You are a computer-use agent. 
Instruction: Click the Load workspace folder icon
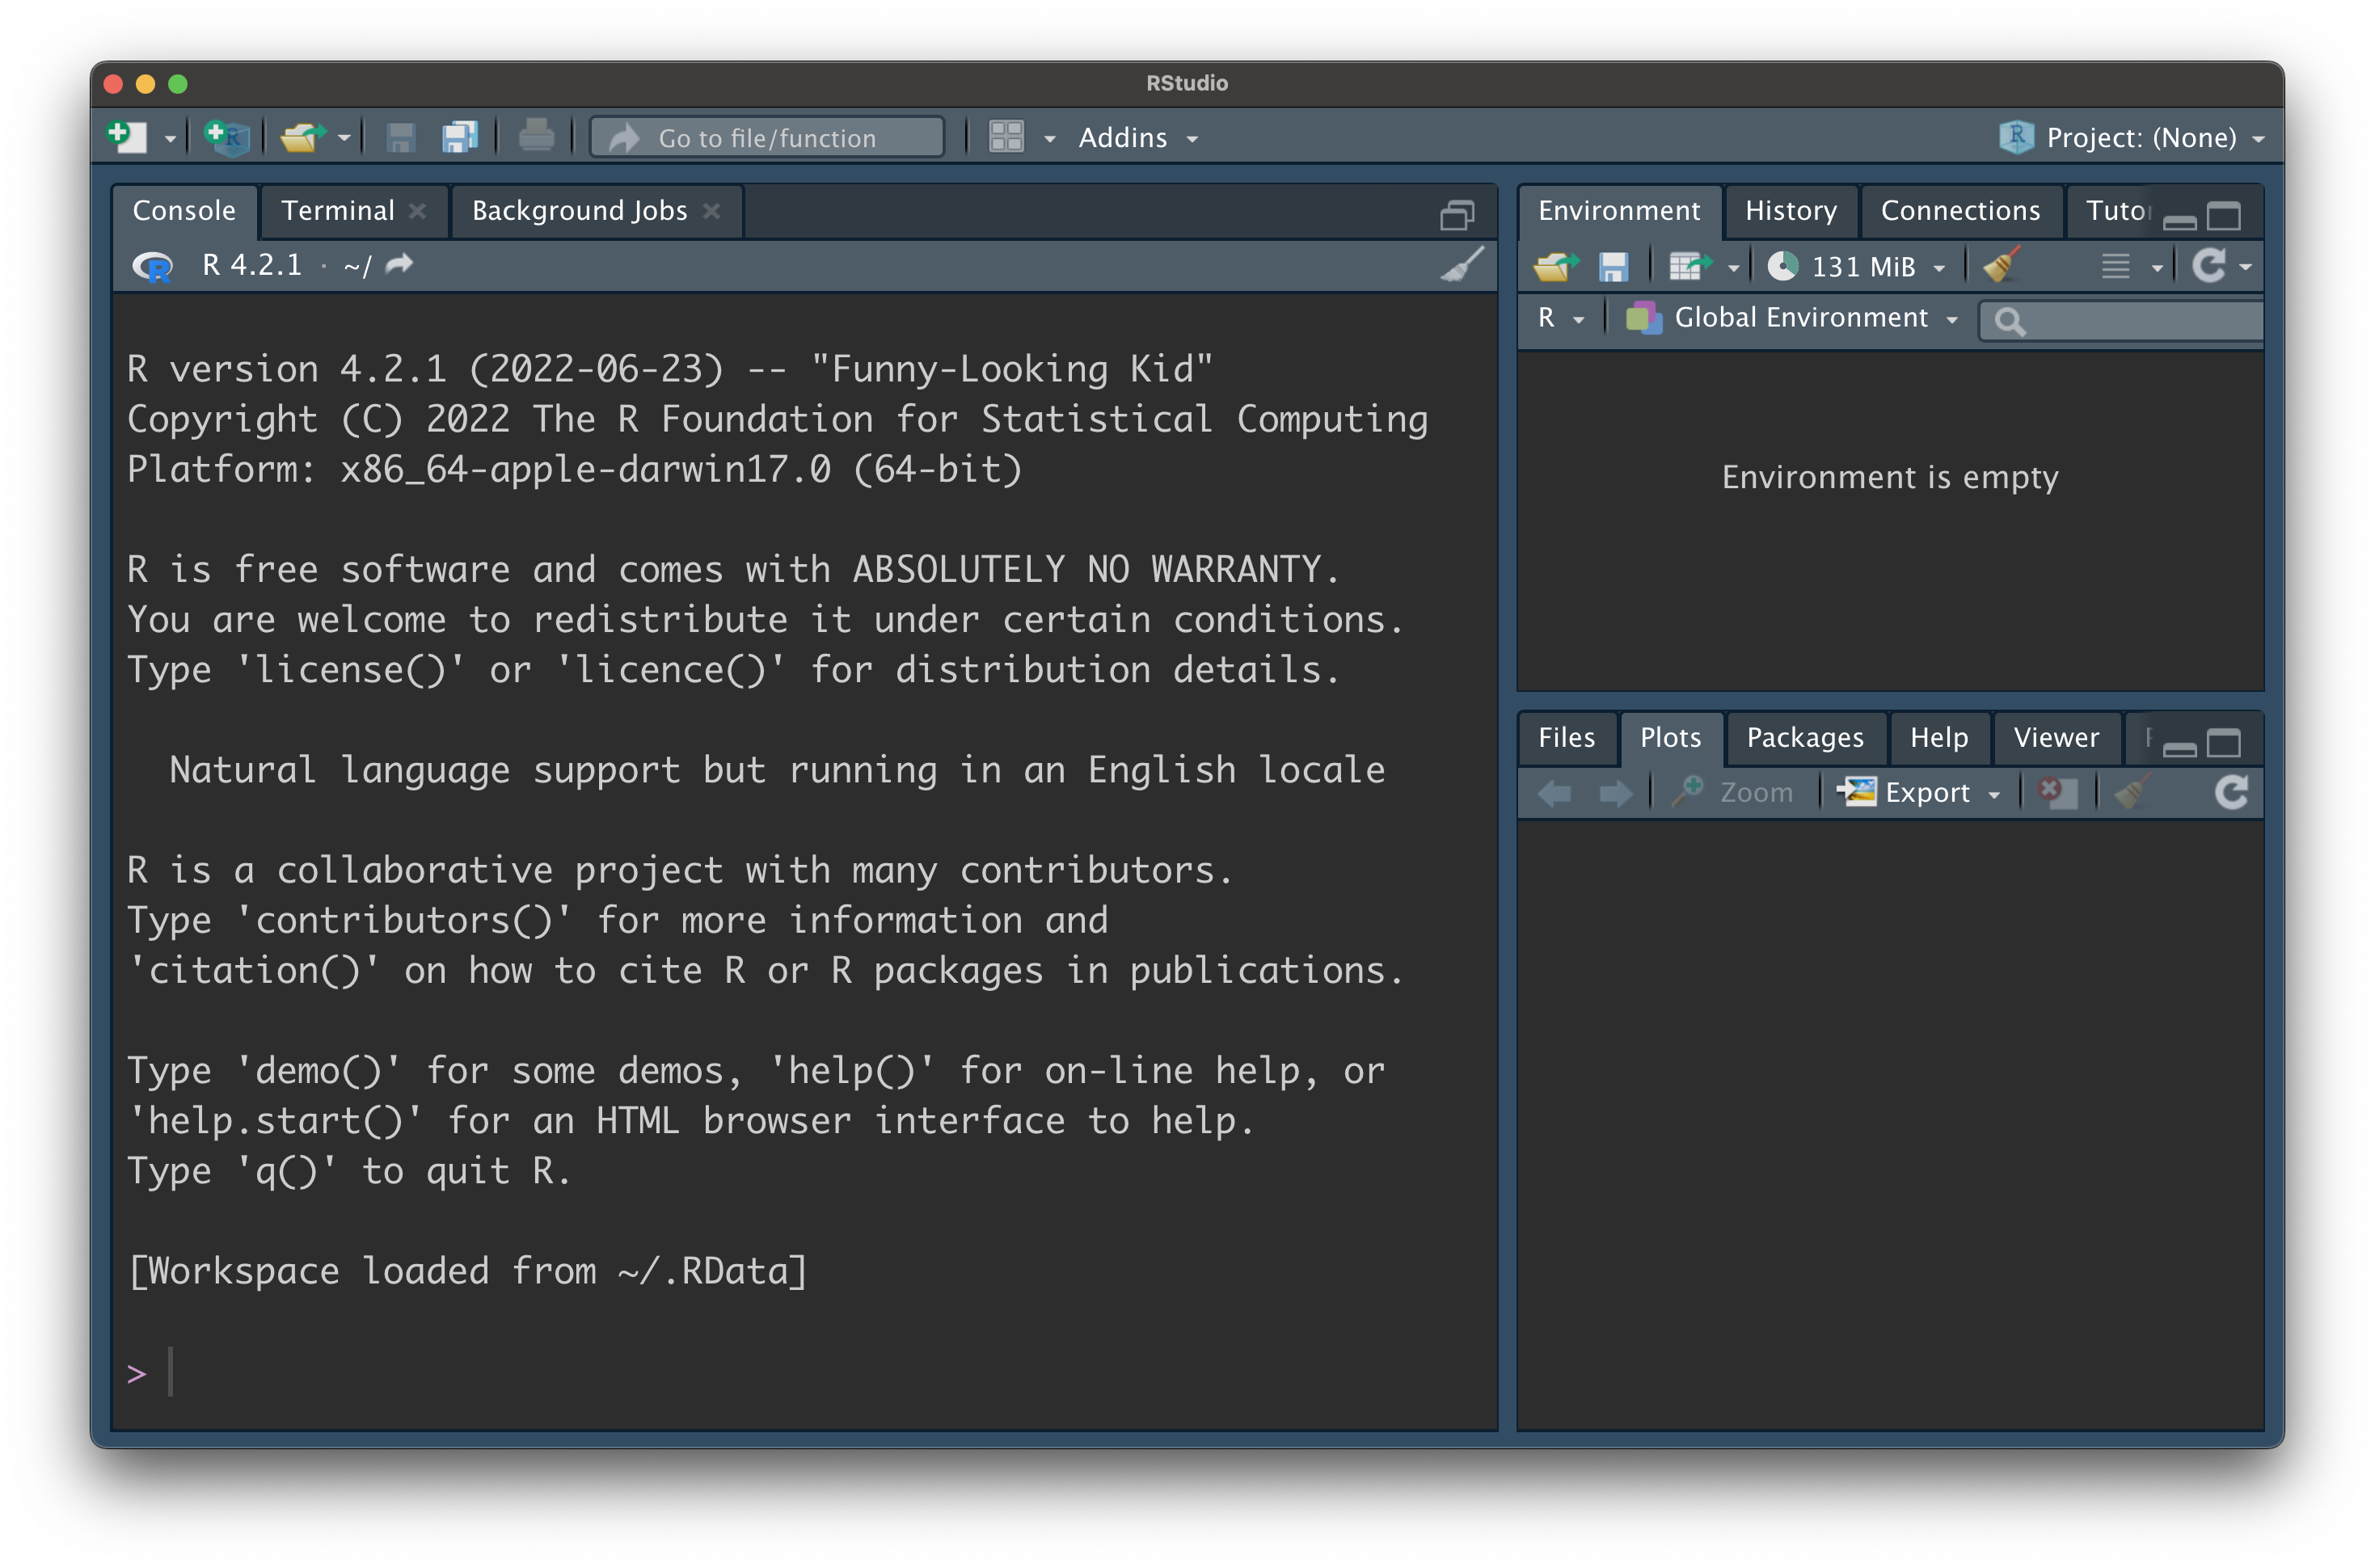pos(1556,267)
